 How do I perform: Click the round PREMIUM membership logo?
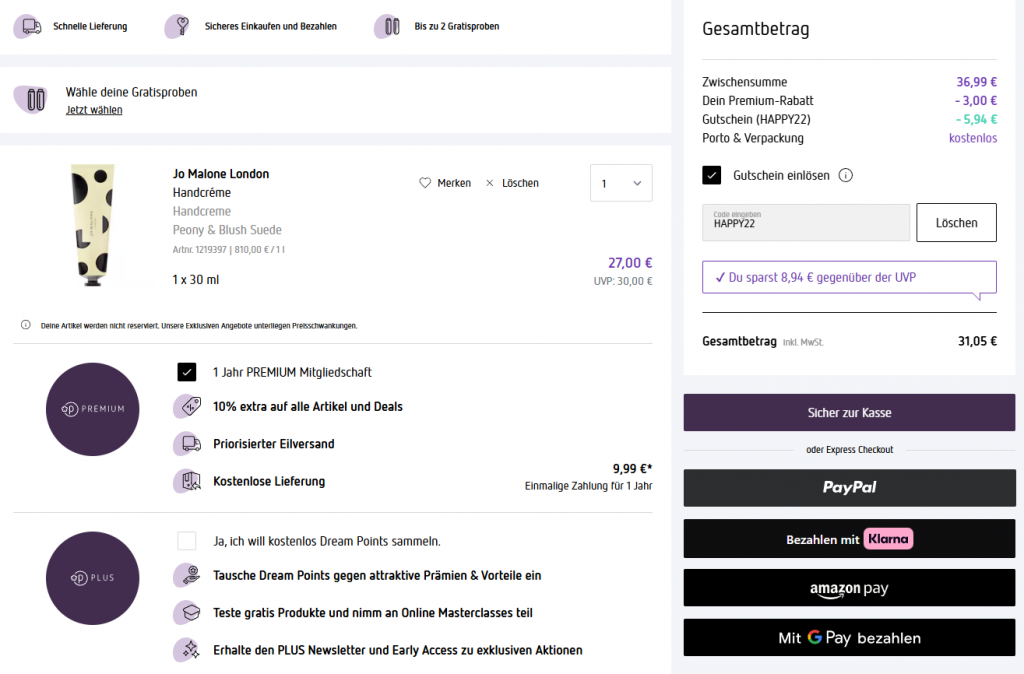click(x=92, y=409)
